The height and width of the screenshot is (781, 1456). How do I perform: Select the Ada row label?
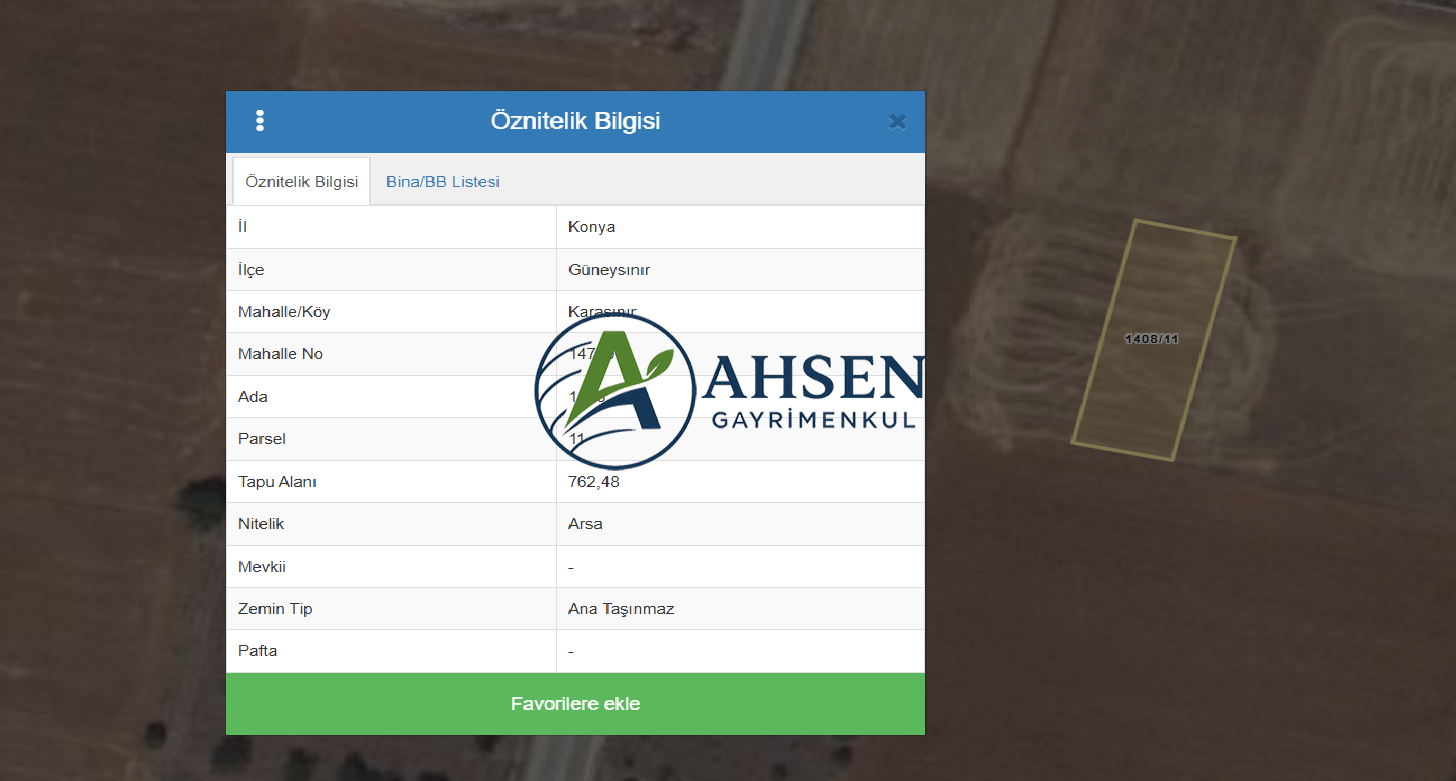tap(253, 397)
